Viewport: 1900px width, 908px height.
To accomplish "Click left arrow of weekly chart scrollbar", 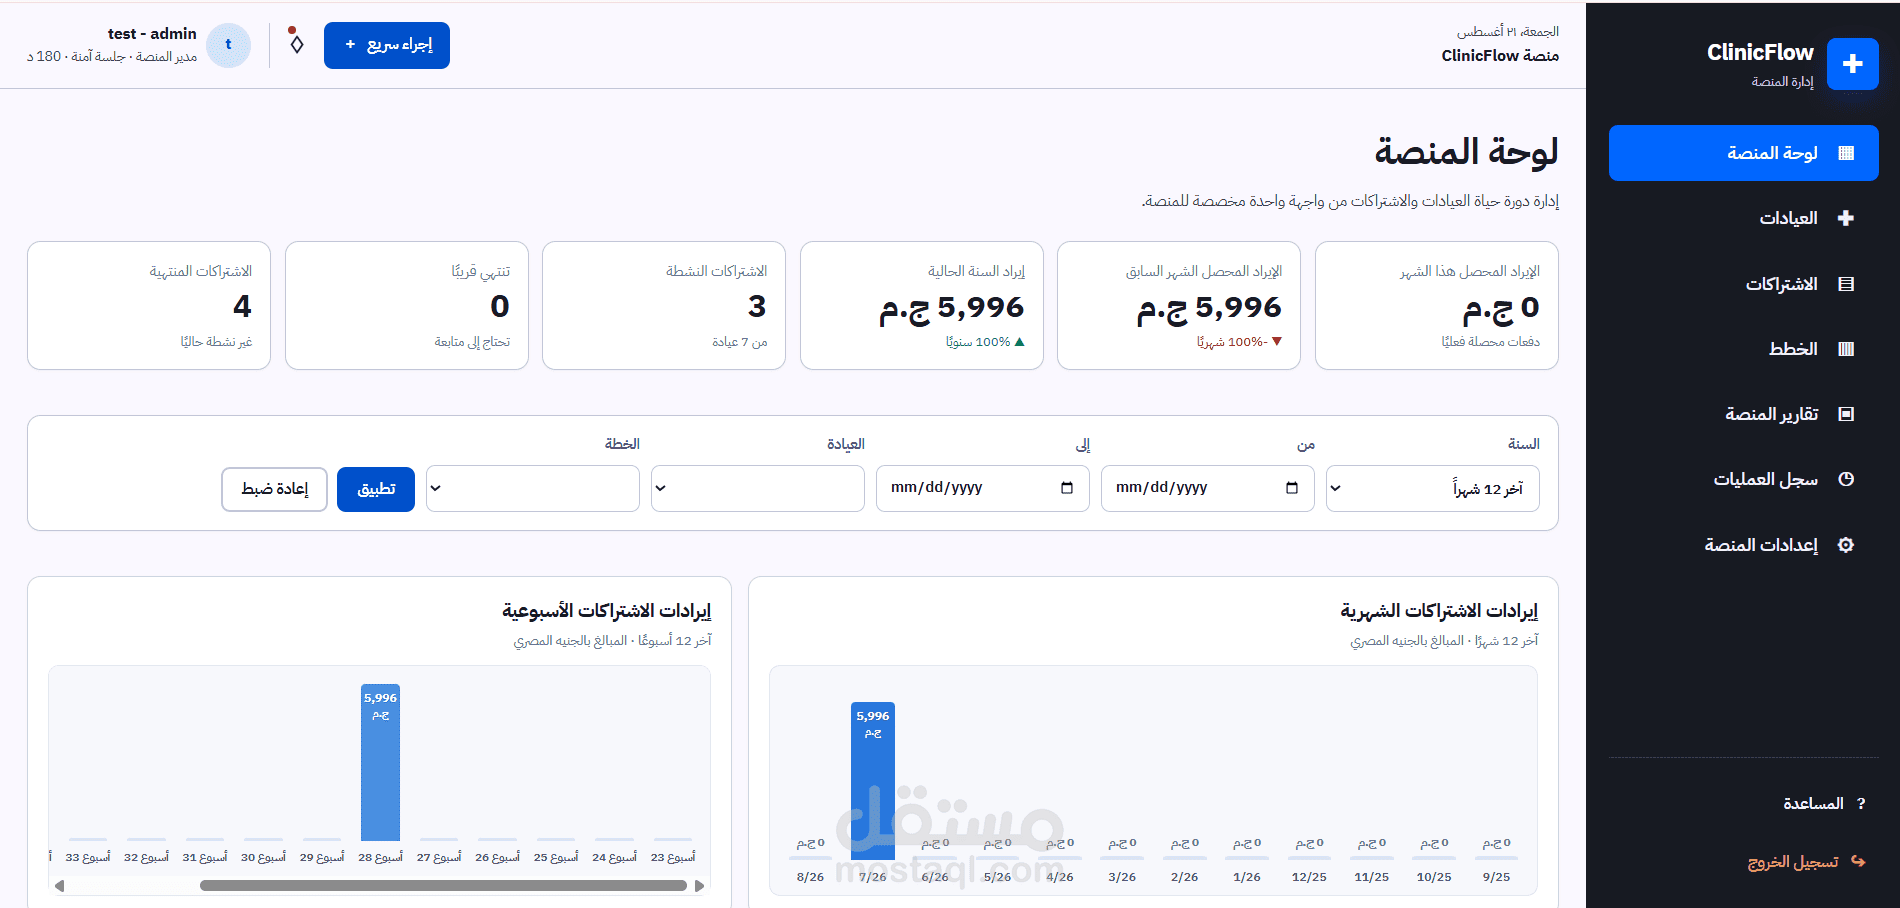I will pyautogui.click(x=59, y=886).
